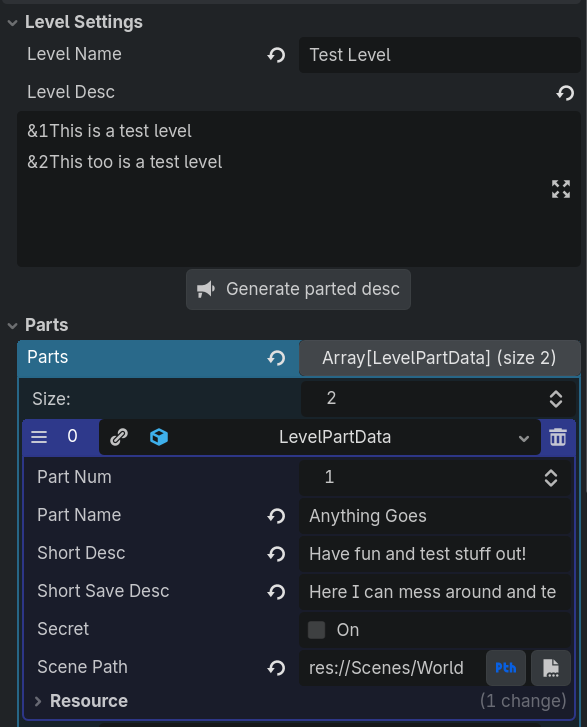The height and width of the screenshot is (727, 587).
Task: Click the Part Name field Anything Goes
Action: coord(435,516)
